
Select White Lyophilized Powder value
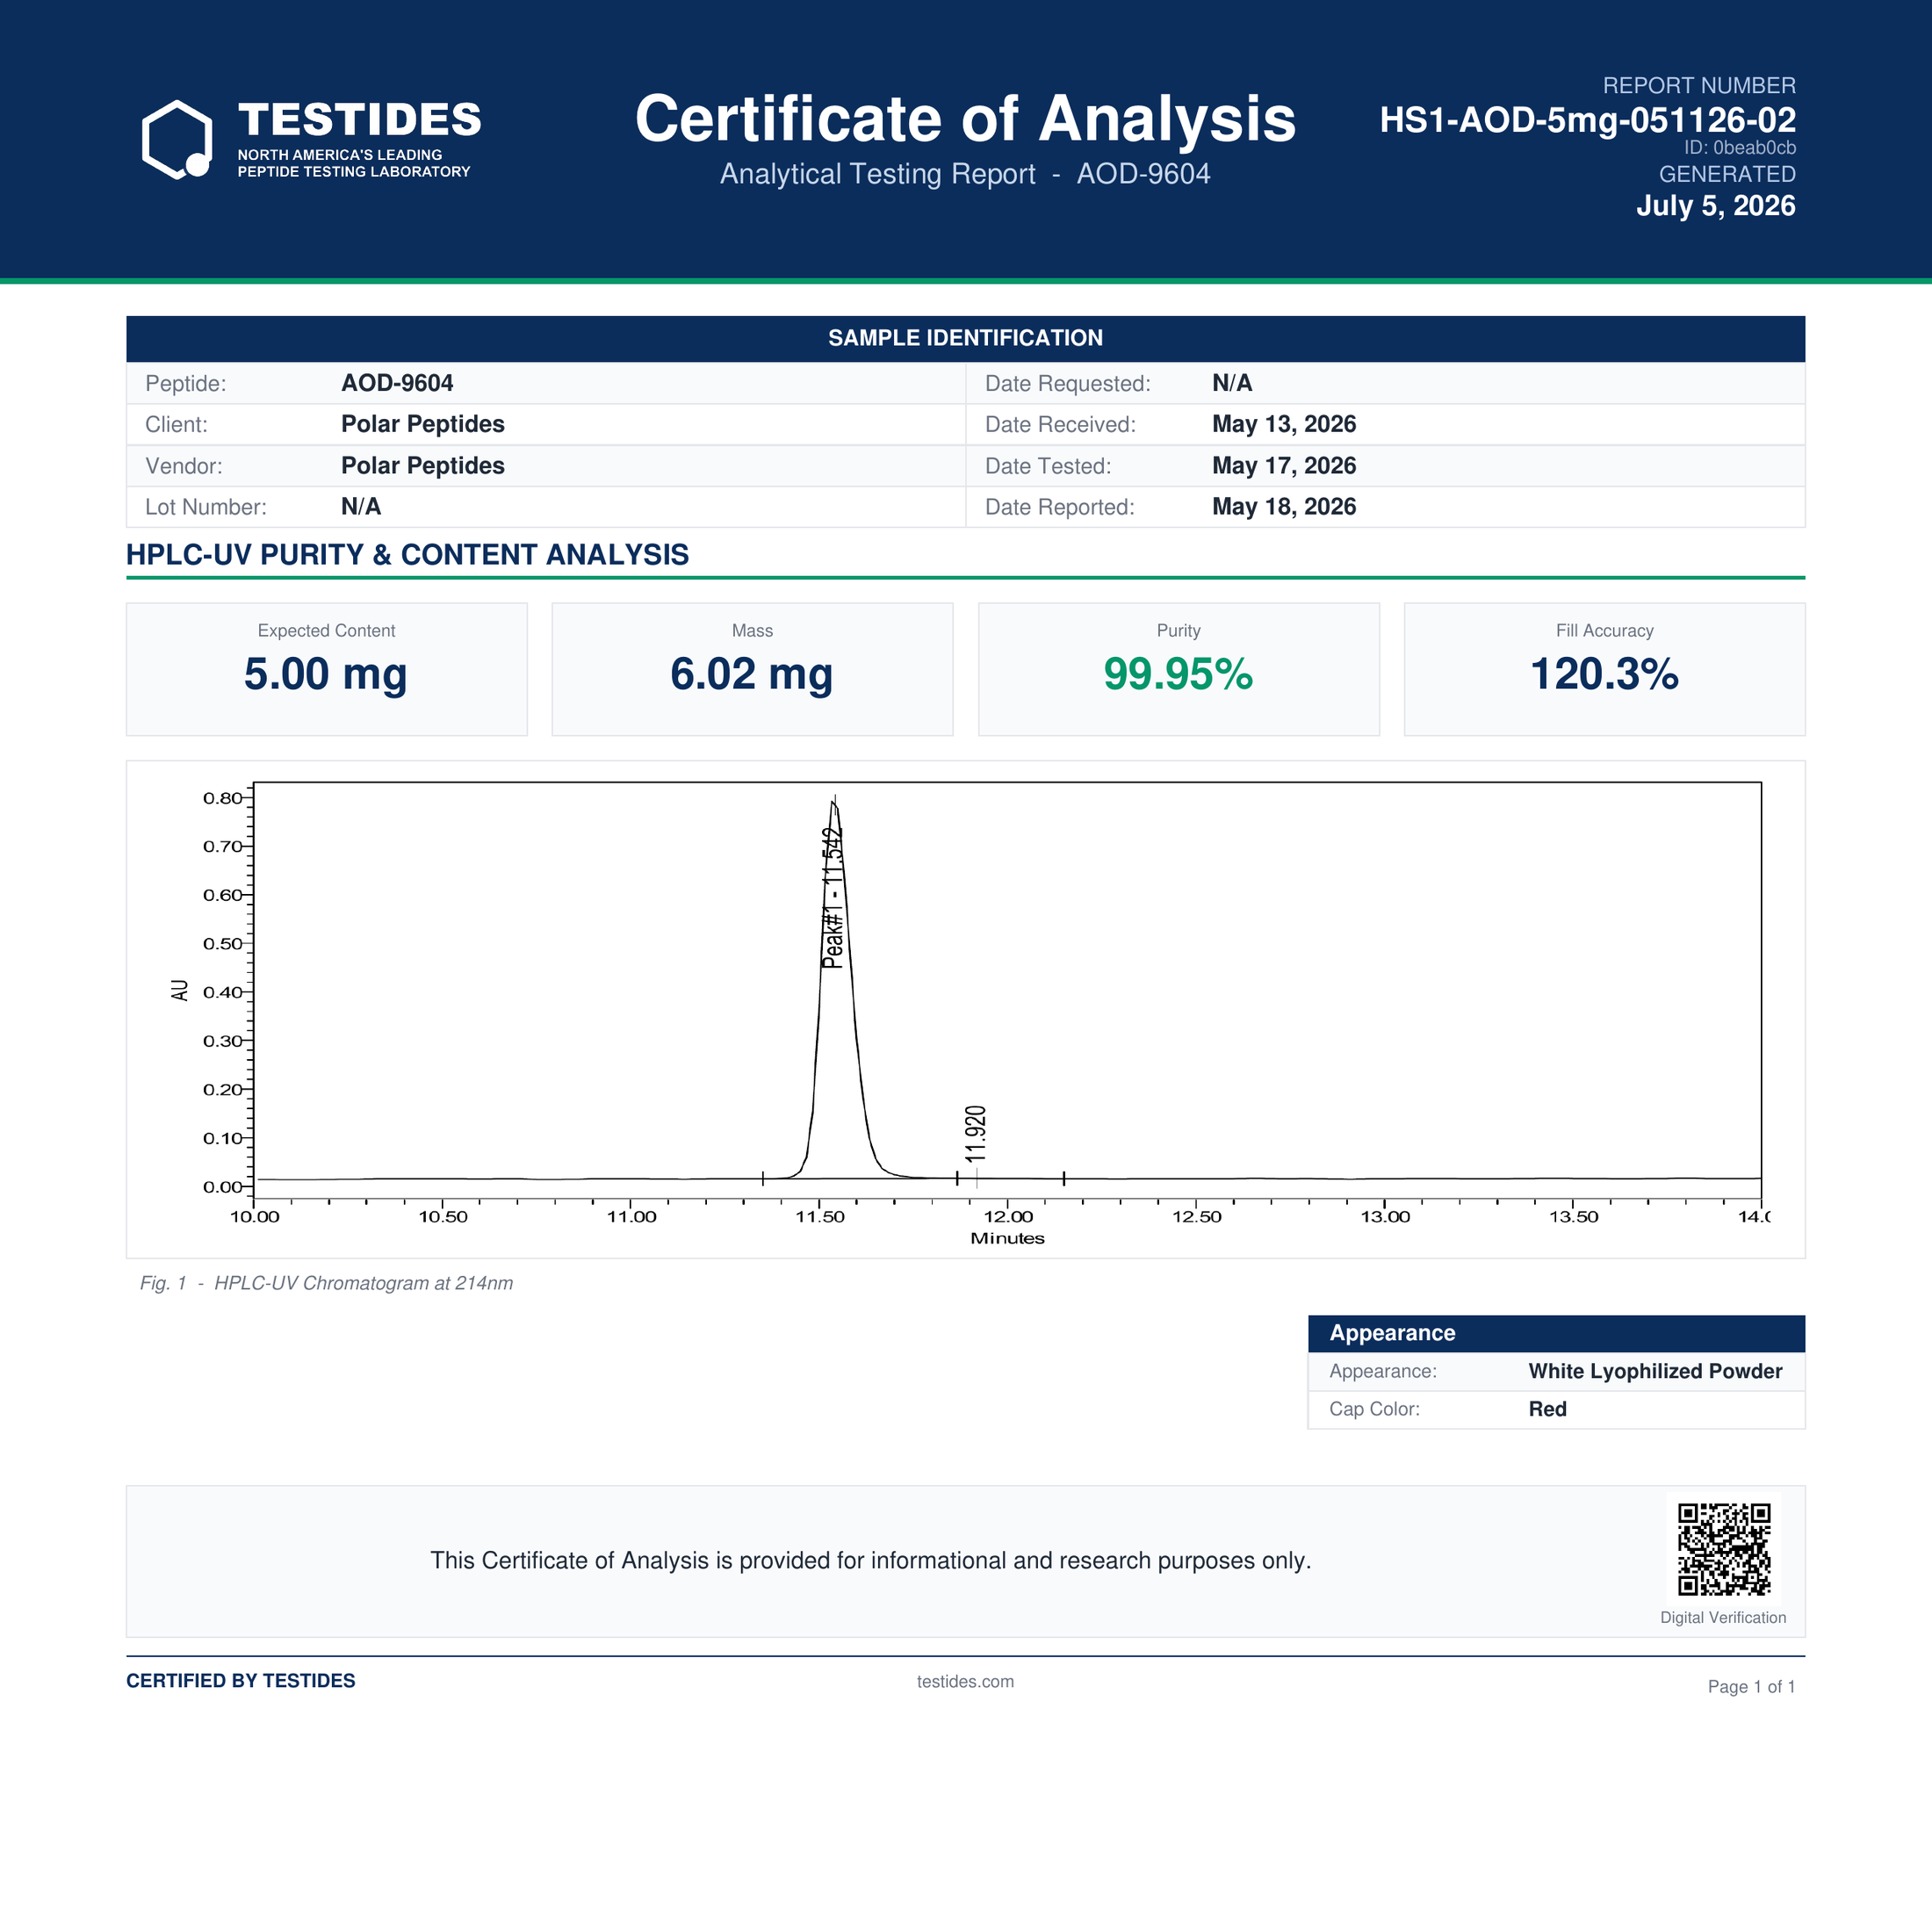pyautogui.click(x=1655, y=1371)
